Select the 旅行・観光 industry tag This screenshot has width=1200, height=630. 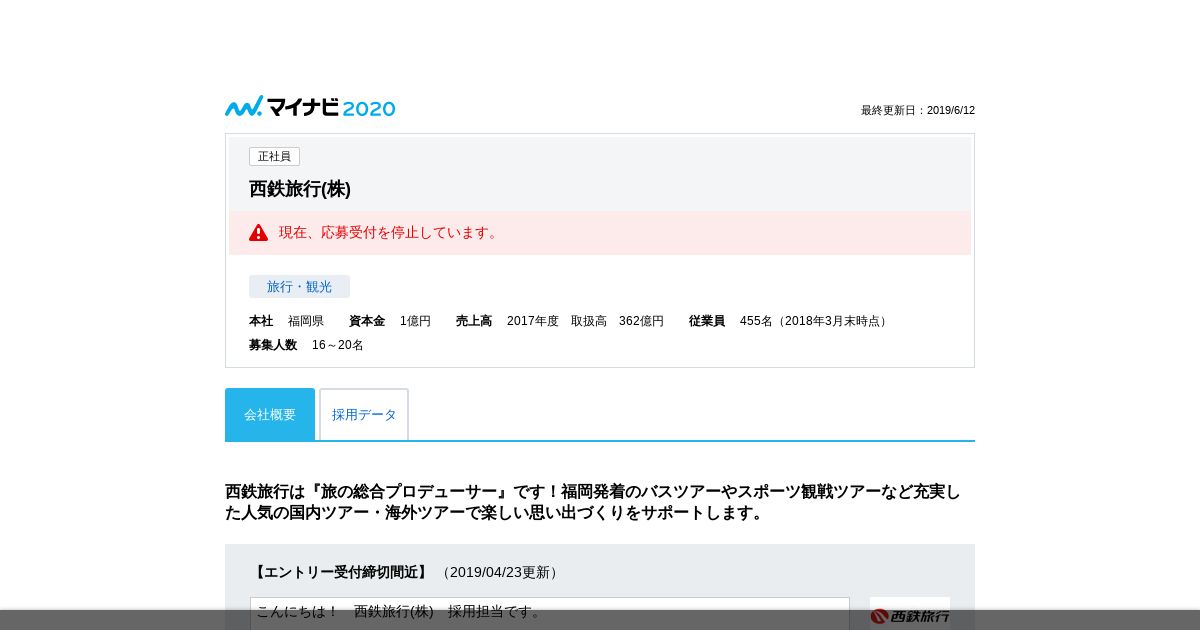tap(299, 287)
